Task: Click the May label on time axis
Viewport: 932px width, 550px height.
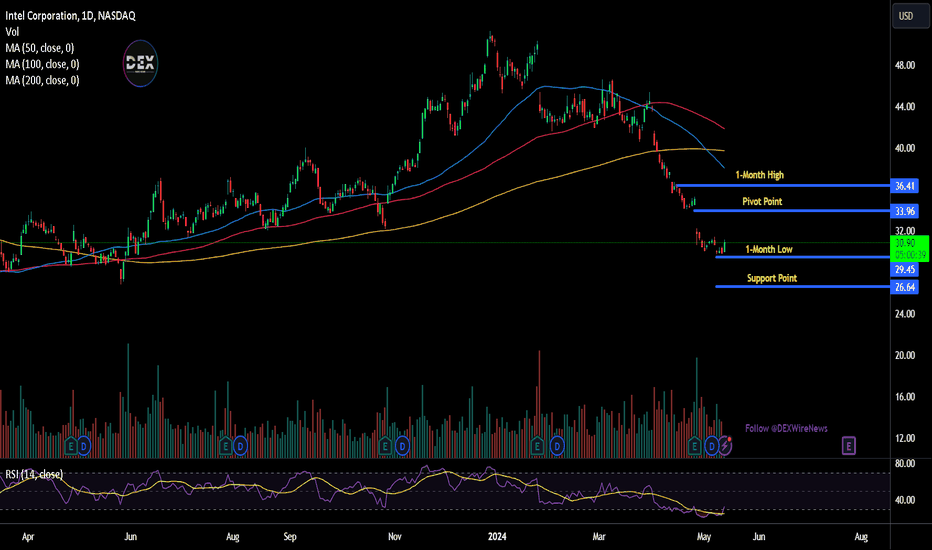Action: [x=704, y=537]
